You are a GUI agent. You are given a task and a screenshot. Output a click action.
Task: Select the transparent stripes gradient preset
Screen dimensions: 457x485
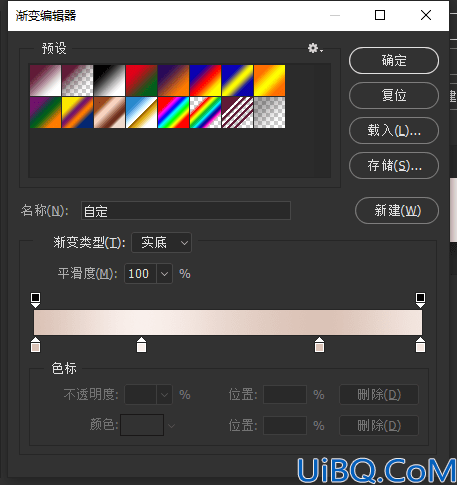point(238,112)
